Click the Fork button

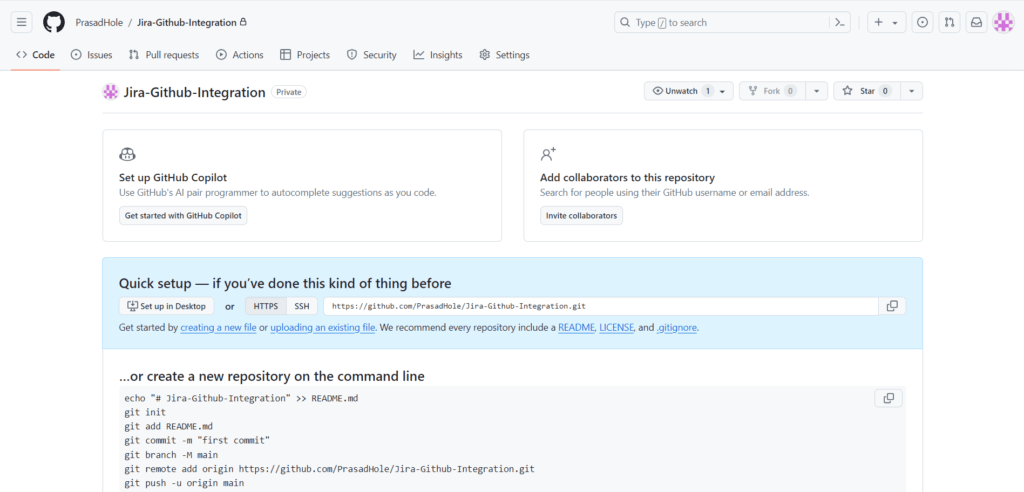click(x=772, y=91)
